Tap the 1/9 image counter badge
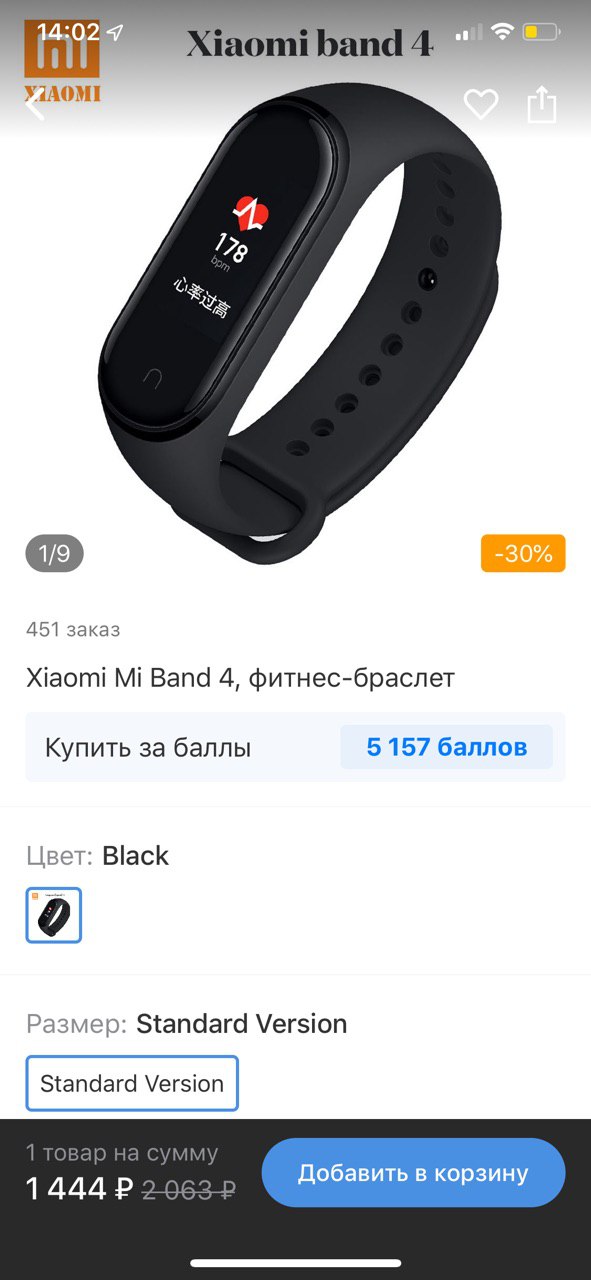Viewport: 591px width, 1280px height. coord(54,553)
